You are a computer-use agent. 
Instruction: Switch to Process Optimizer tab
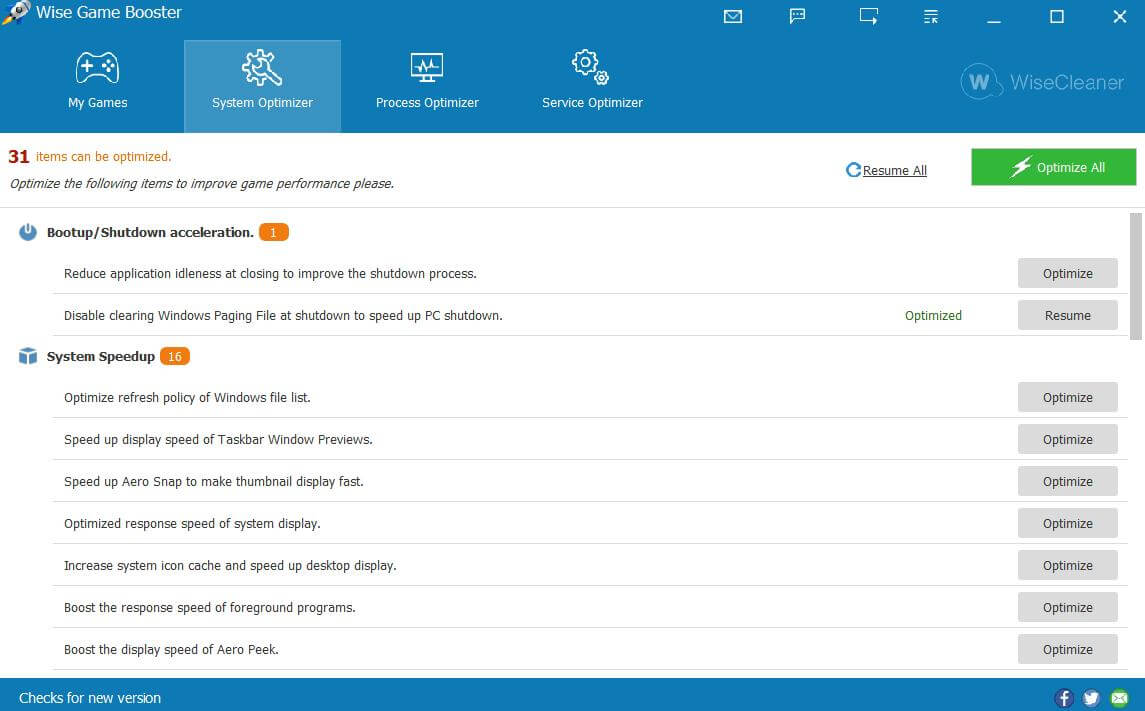coord(427,86)
